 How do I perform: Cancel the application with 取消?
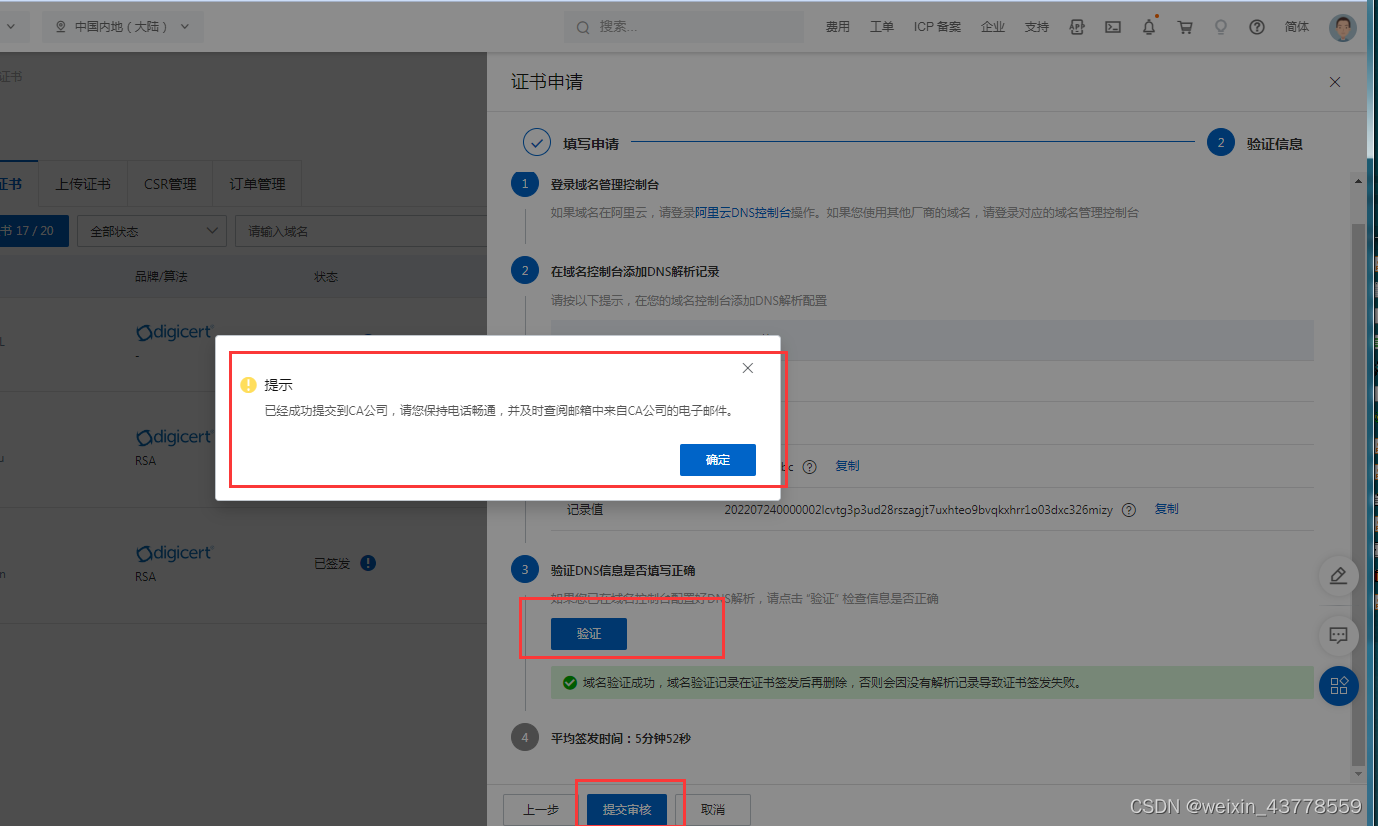[x=713, y=810]
